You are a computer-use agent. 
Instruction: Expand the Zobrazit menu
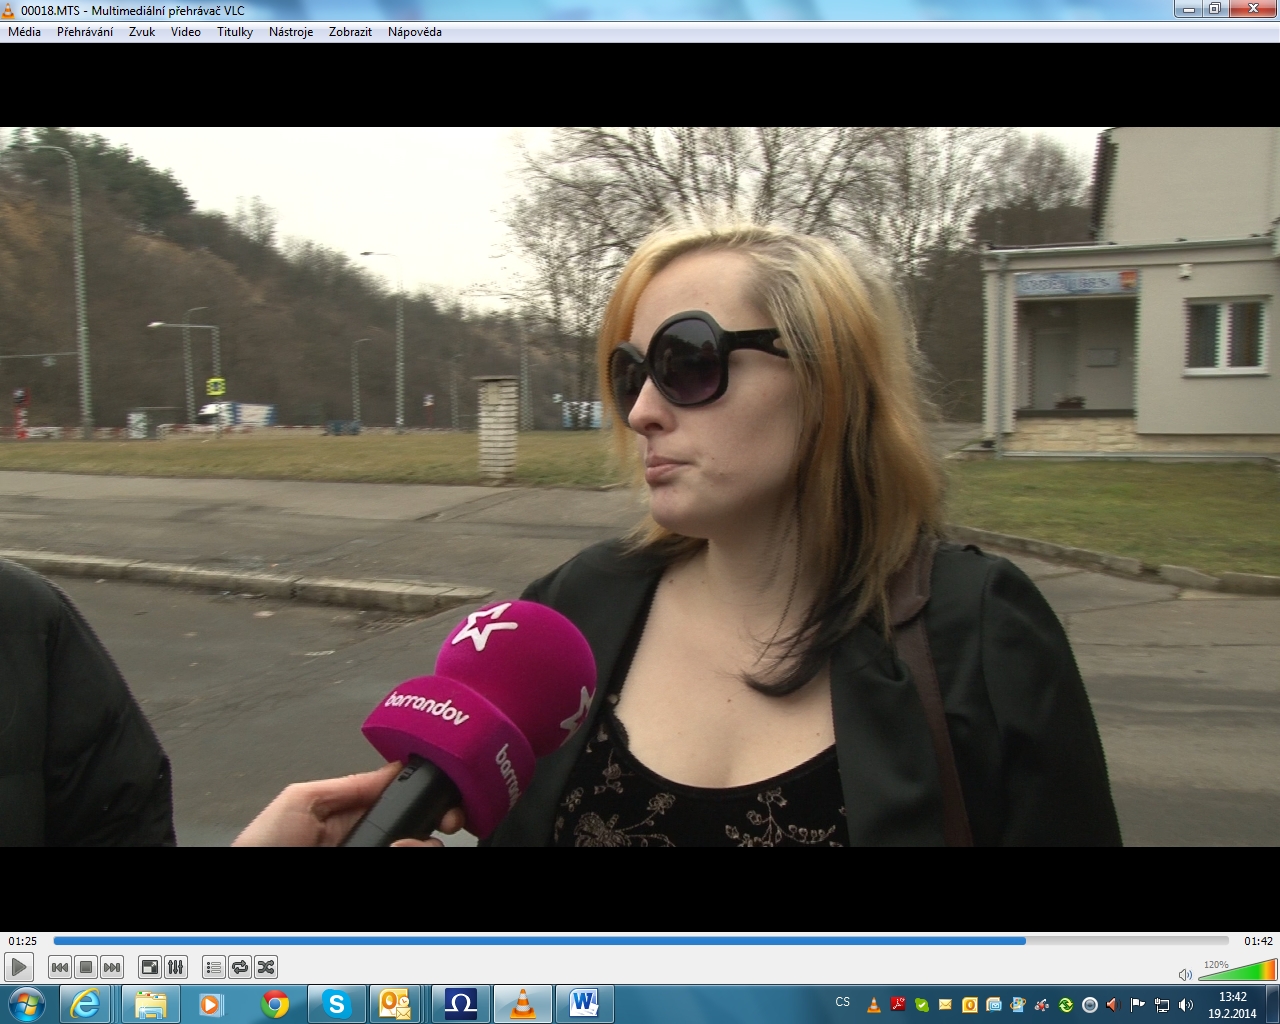[x=350, y=32]
